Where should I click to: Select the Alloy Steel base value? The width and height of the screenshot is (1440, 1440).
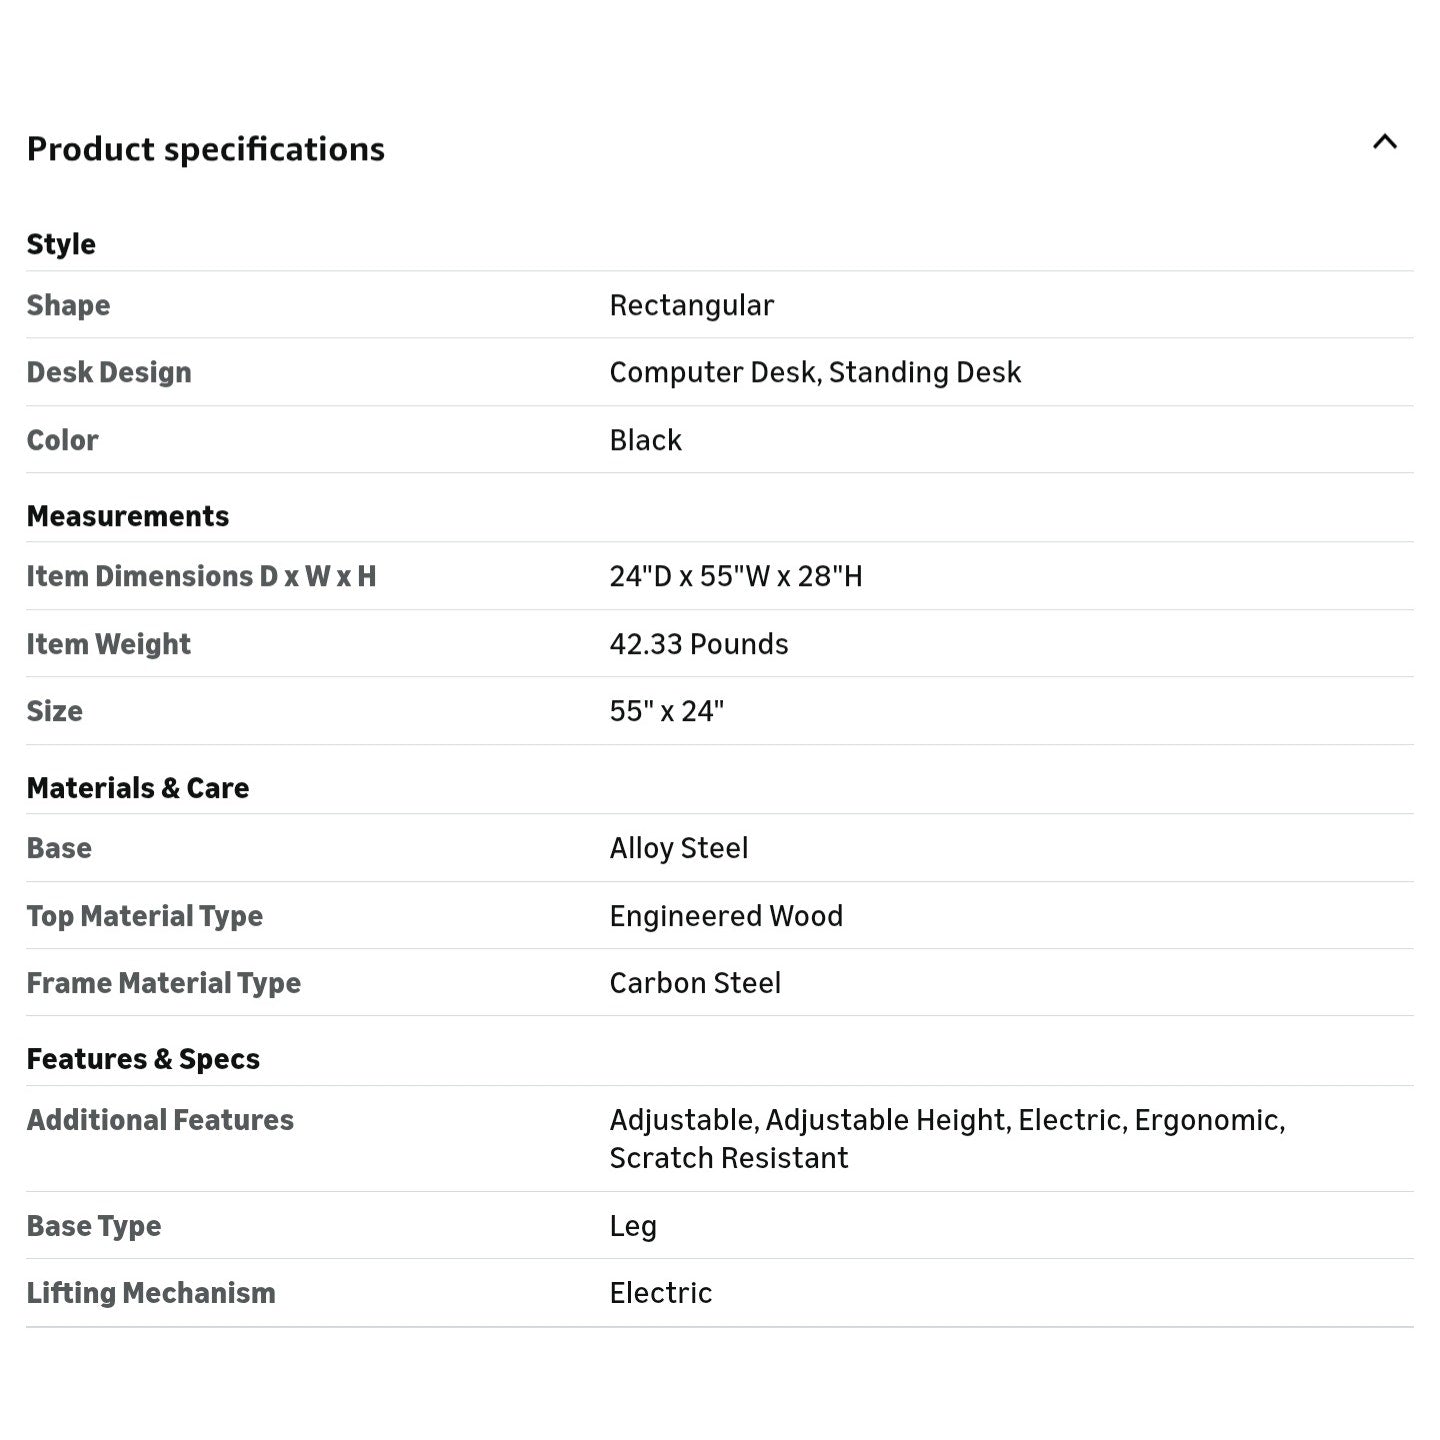679,848
